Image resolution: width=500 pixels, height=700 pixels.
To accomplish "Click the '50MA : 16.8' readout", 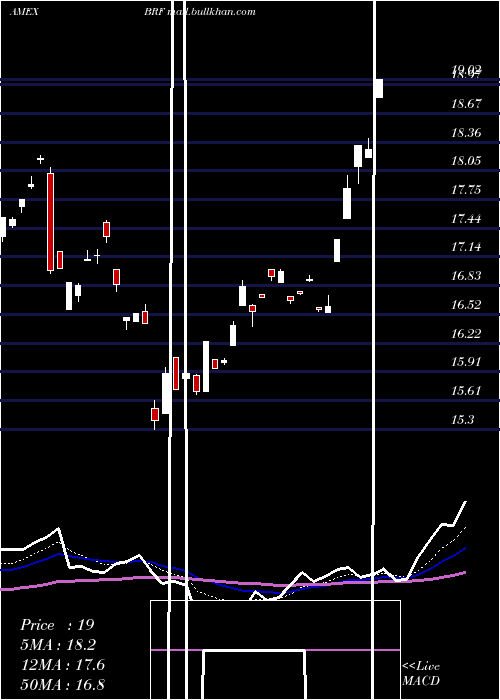I will tap(63, 684).
